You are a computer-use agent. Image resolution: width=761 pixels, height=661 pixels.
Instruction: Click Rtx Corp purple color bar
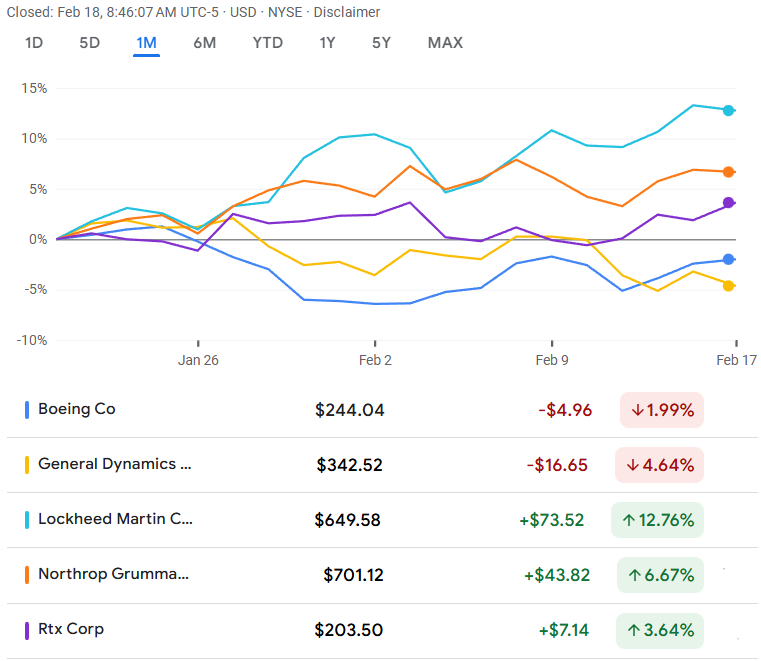27,630
